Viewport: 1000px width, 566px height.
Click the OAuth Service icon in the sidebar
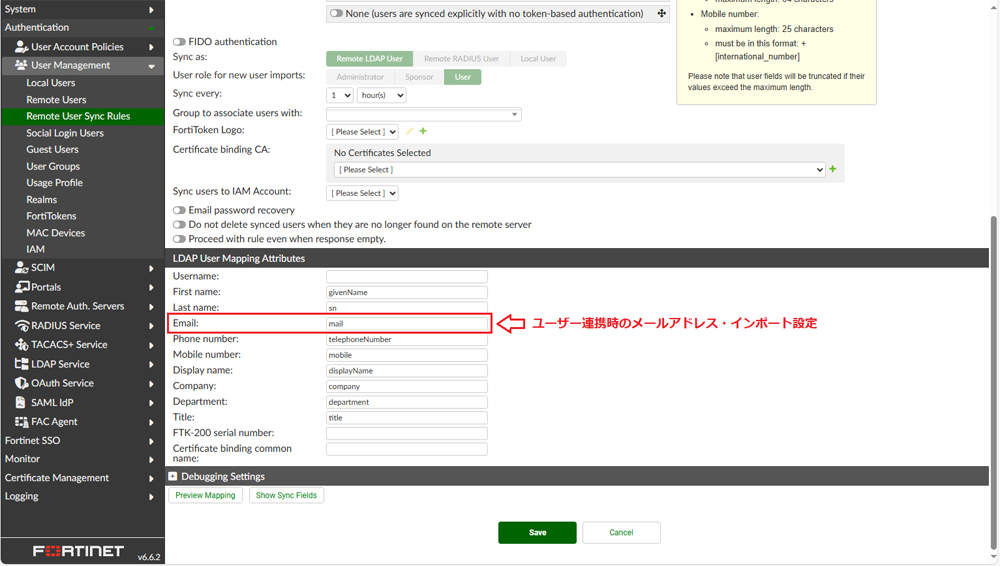pyautogui.click(x=21, y=383)
